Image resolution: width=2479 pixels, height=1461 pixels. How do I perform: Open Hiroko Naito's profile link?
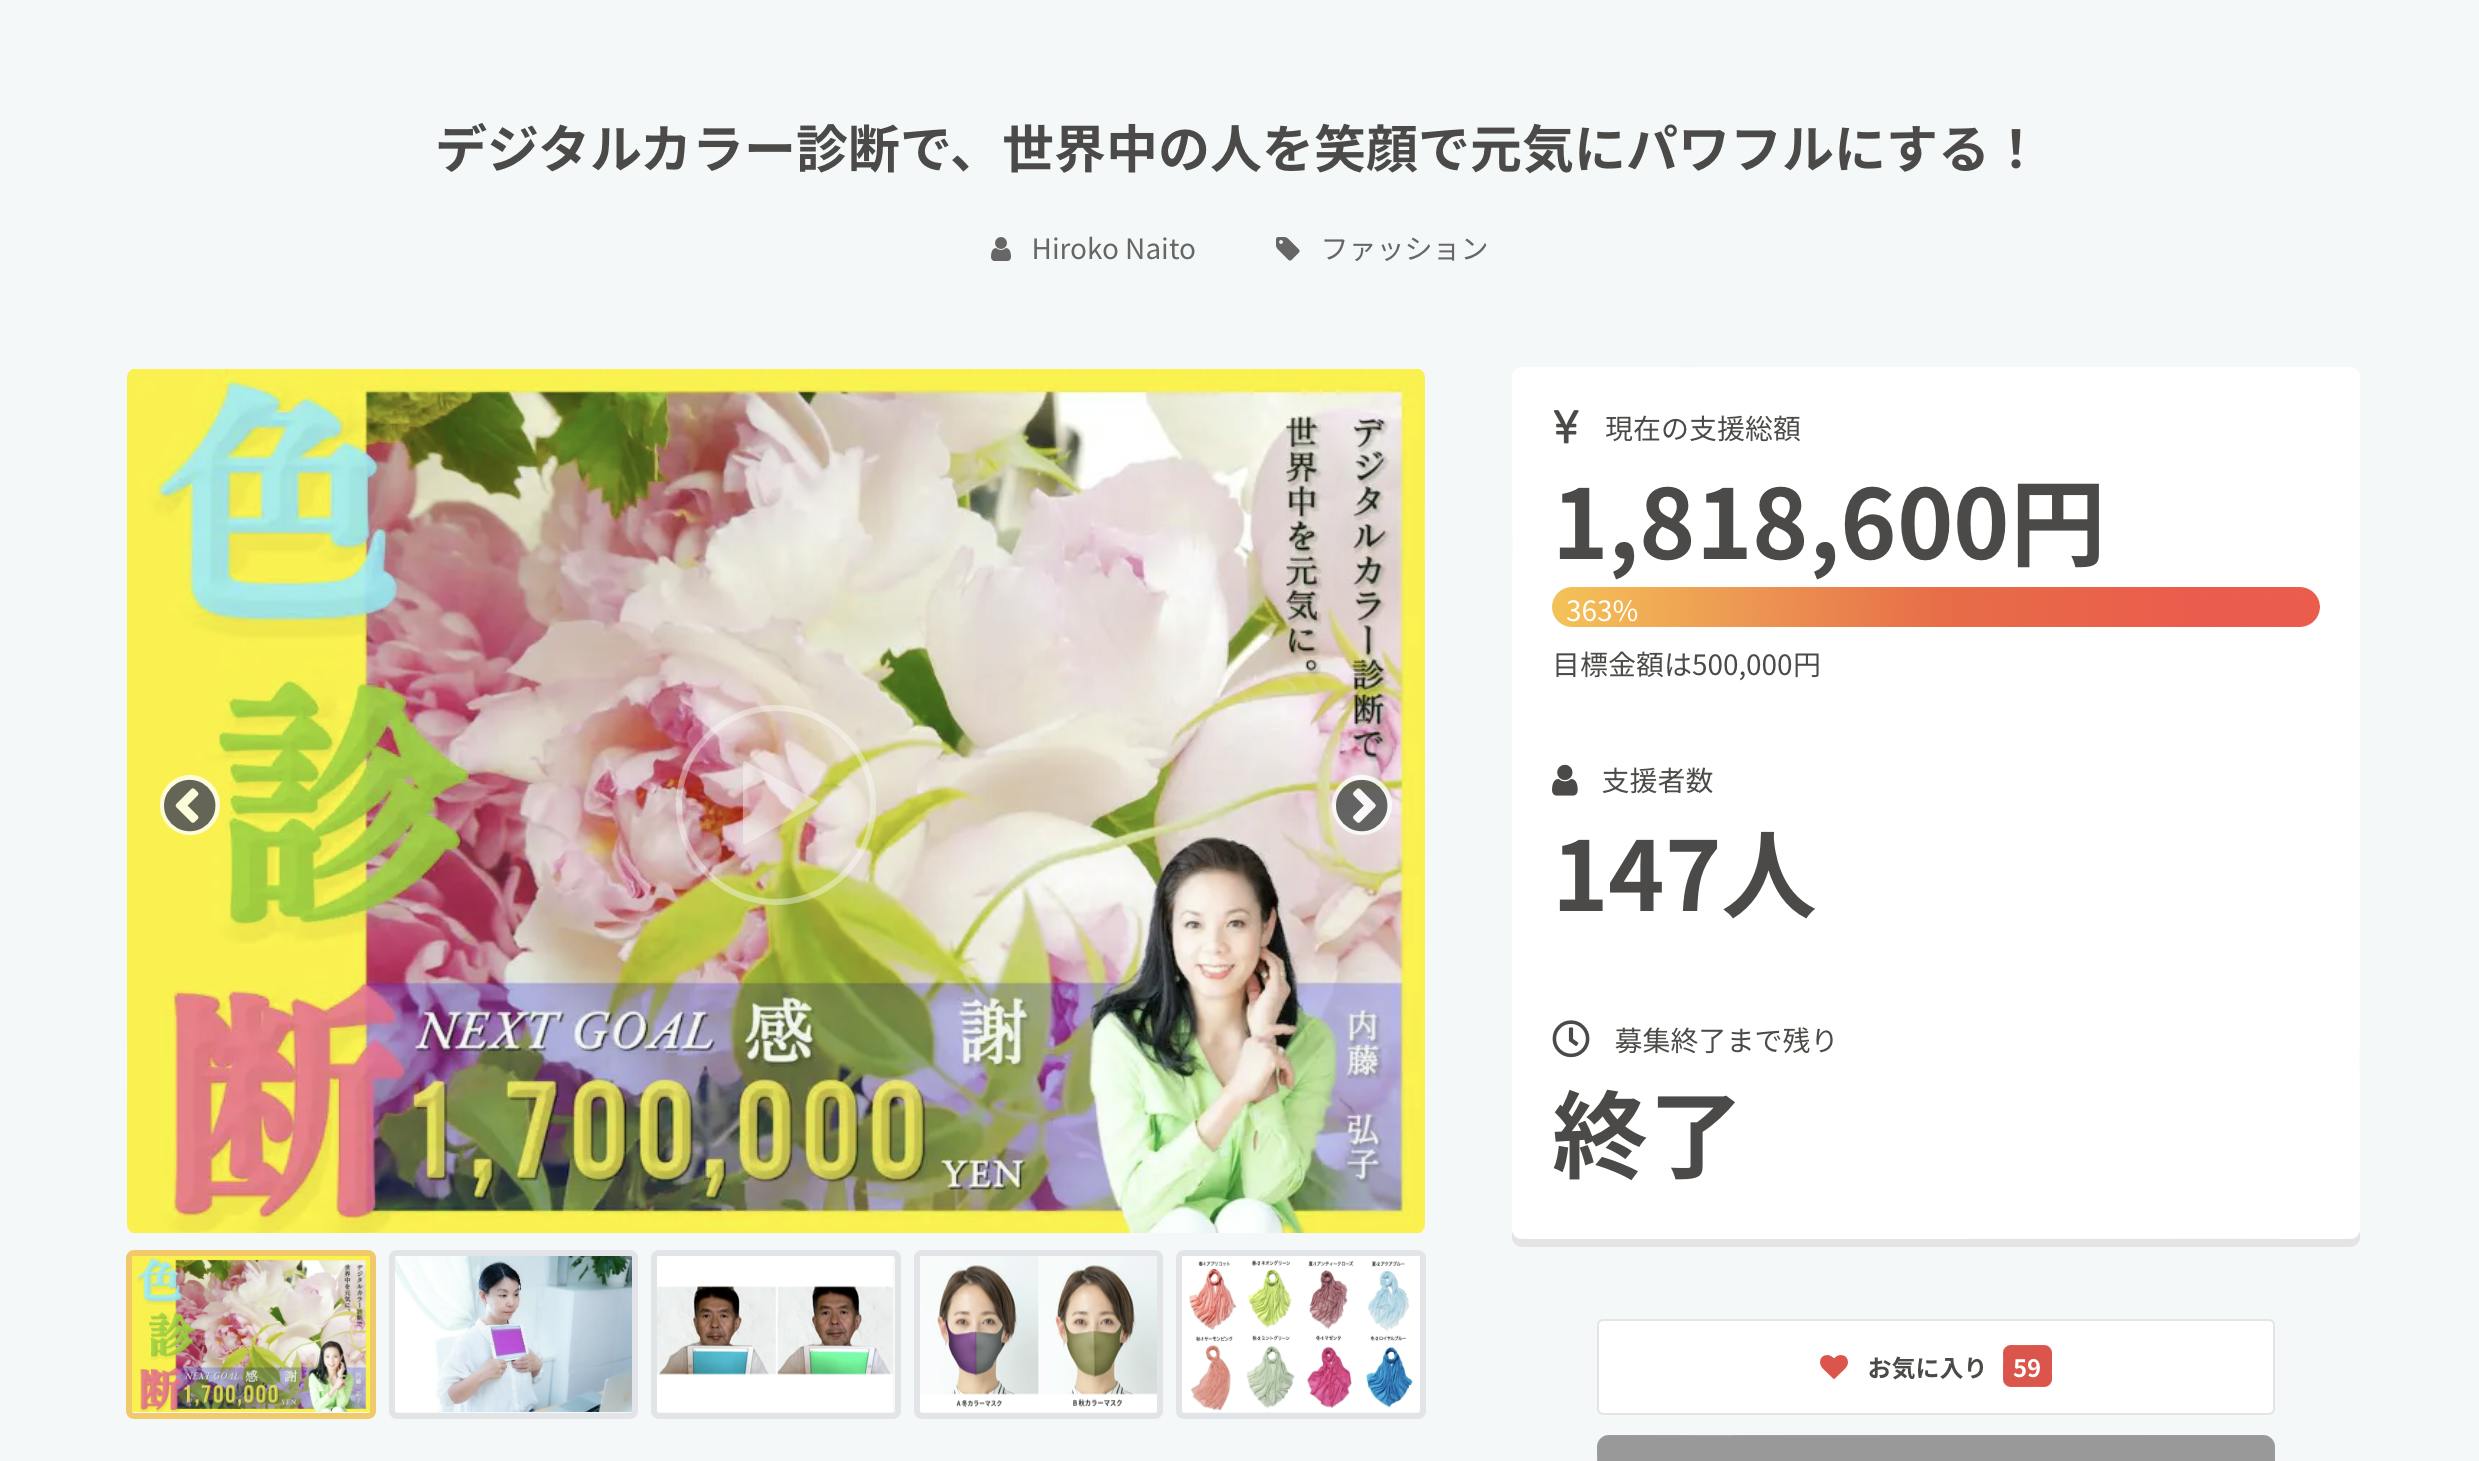point(1113,249)
